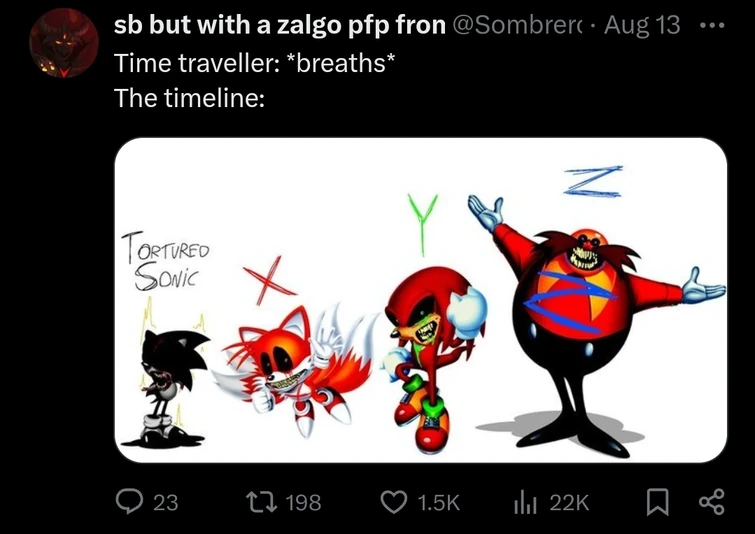Image resolution: width=755 pixels, height=534 pixels.
Task: Open the attached image on the Tortured Sonic label
Action: pyautogui.click(x=165, y=260)
